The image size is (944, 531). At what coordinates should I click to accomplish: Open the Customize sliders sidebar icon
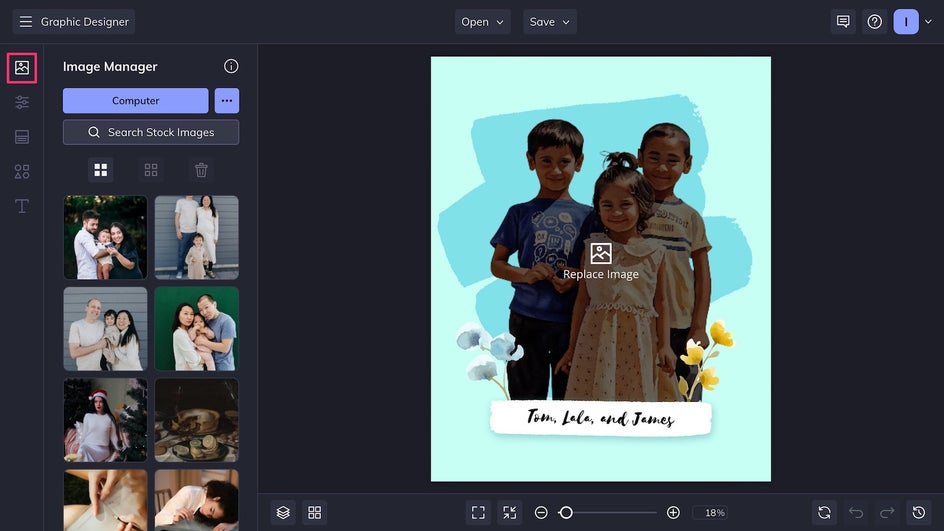(x=22, y=102)
